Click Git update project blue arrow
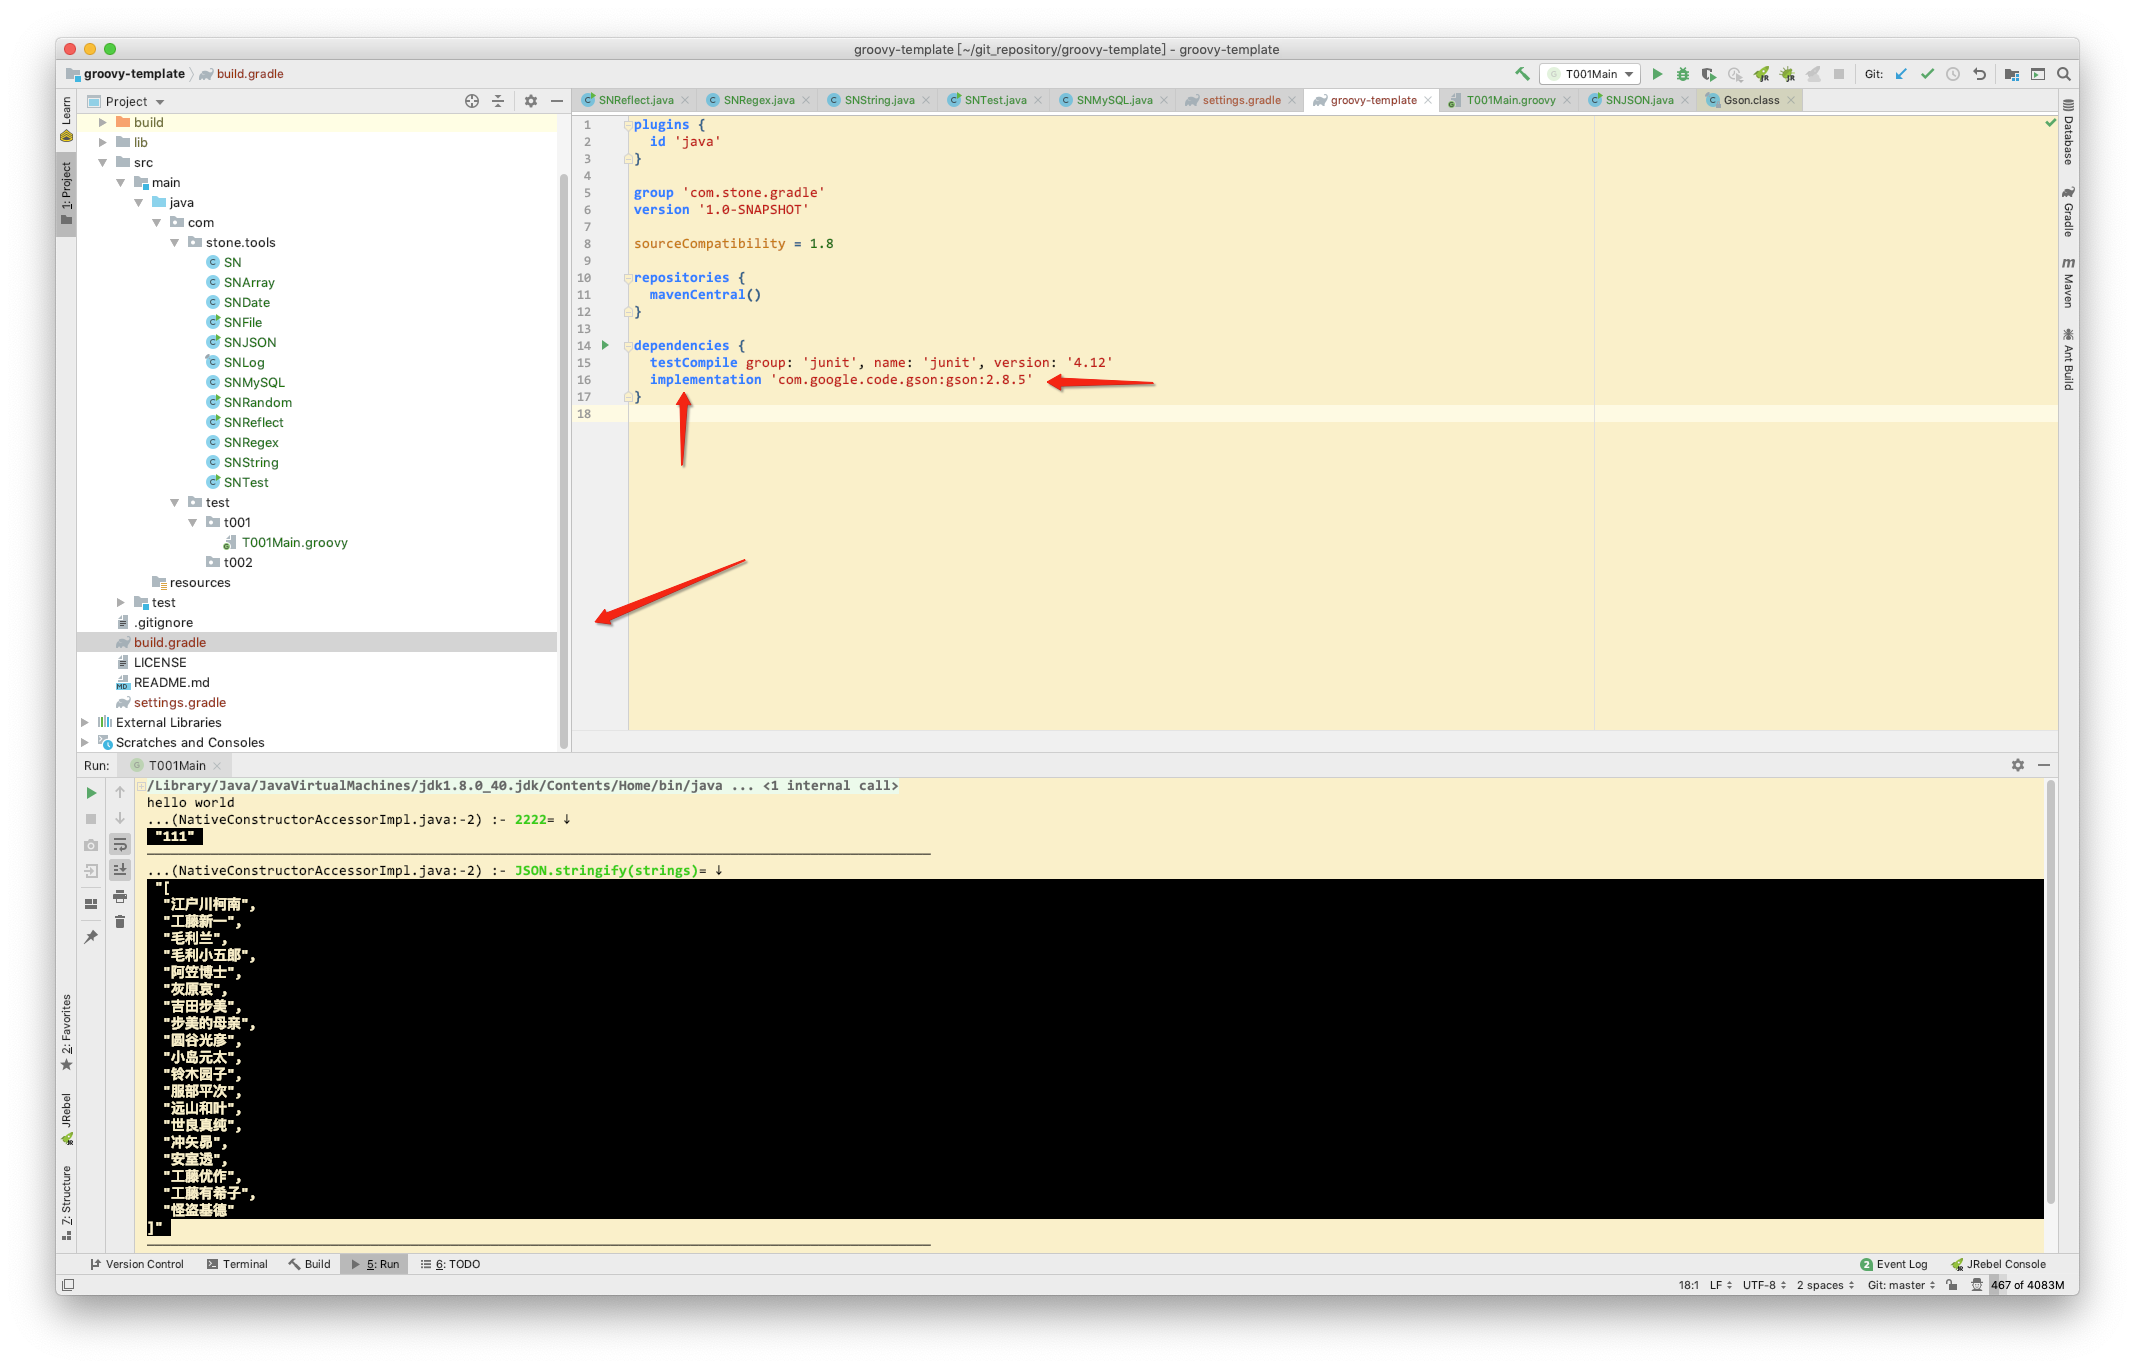 tap(1901, 74)
